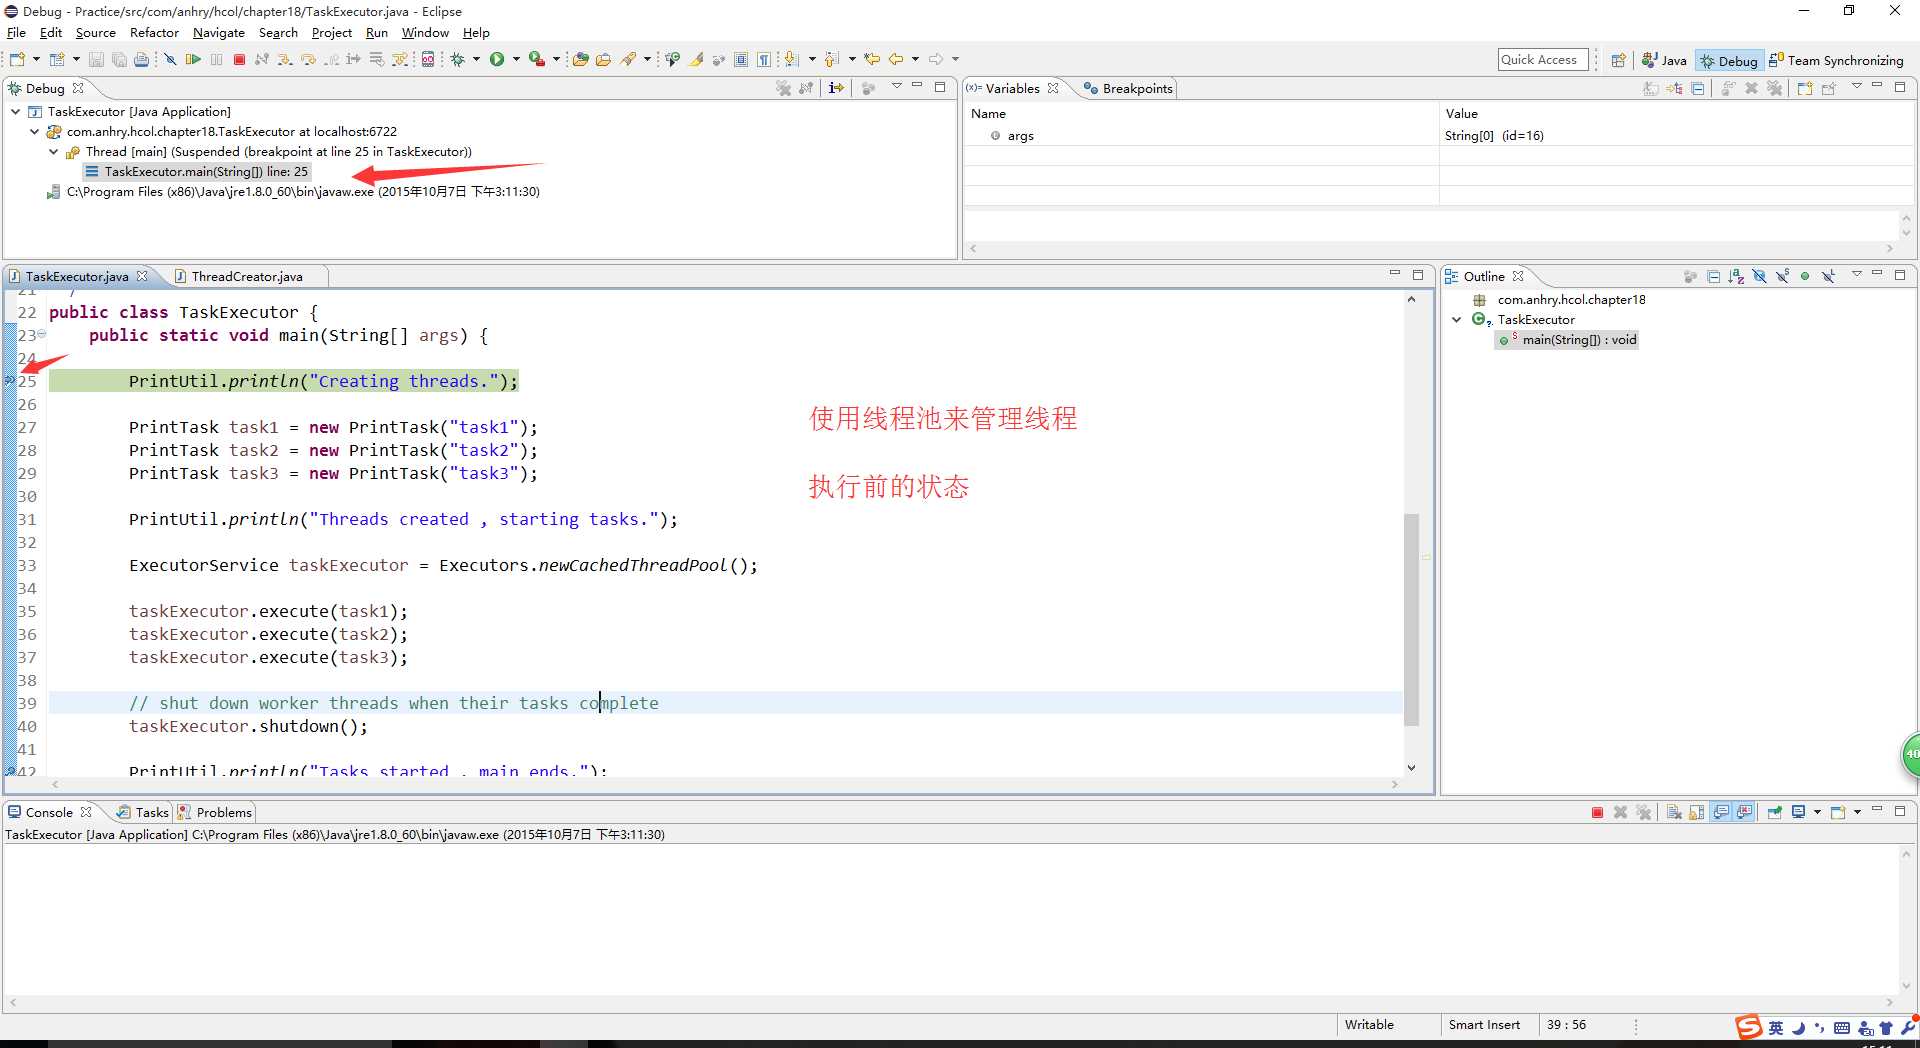Click the breakpoint marker at line 25
Screen dimensions: 1920x1048
coord(9,381)
